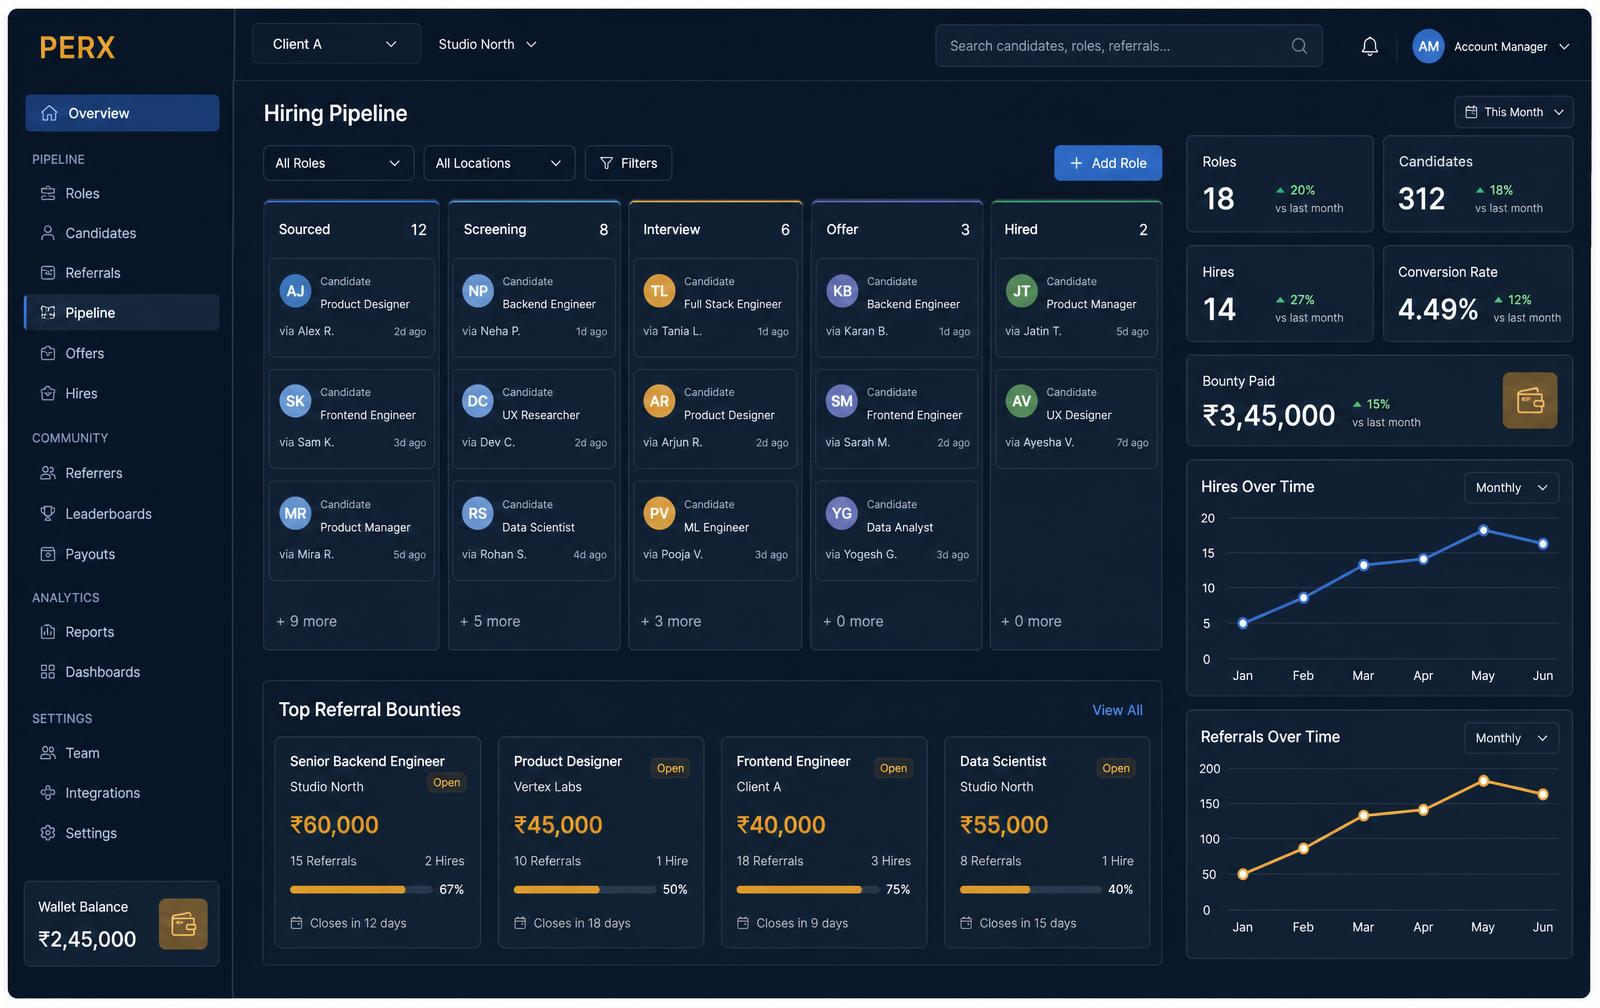Image resolution: width=1600 pixels, height=1008 pixels.
Task: Open Referrals in sidebar
Action: tap(122, 273)
